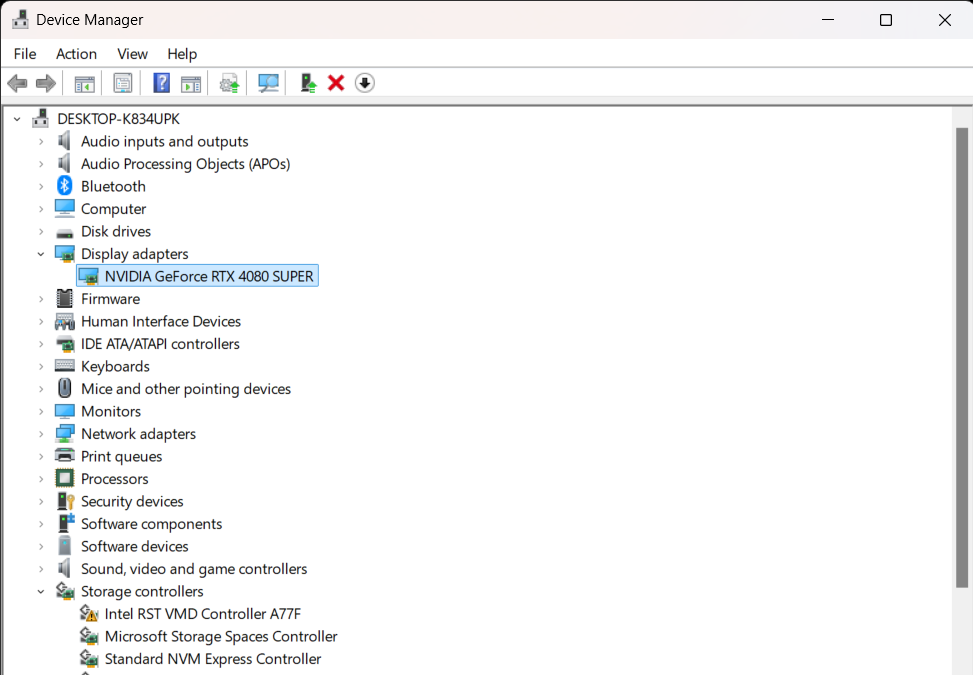Click the Network adapters icon
Image resolution: width=973 pixels, height=675 pixels.
65,434
